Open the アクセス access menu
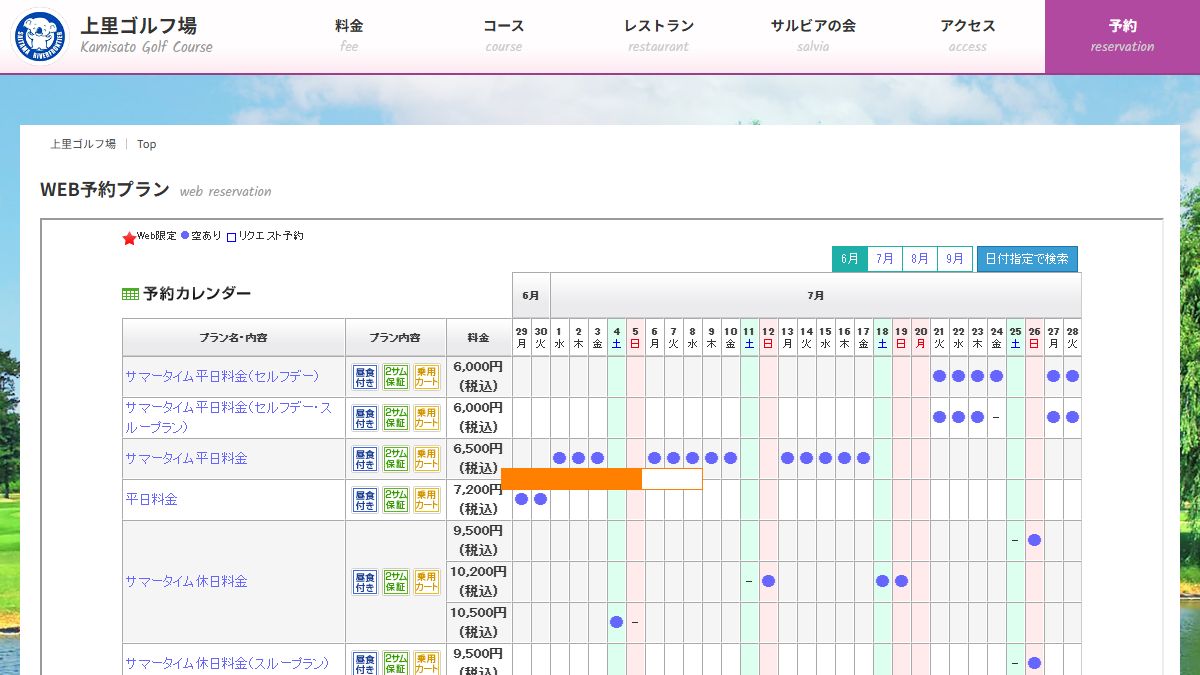Screen dimensions: 1200x675 (967, 36)
